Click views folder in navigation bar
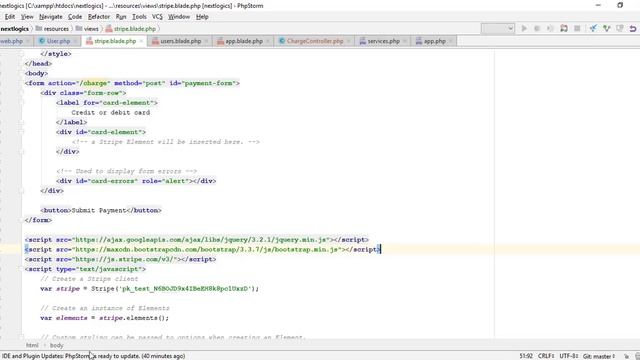 coord(87,29)
